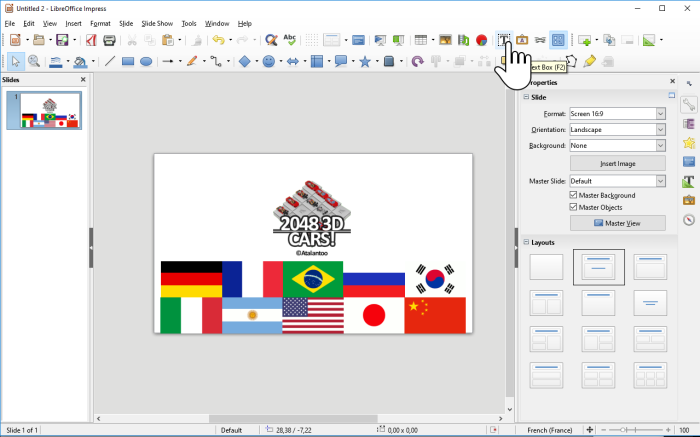Click the Open file folder icon

[x=39, y=40]
